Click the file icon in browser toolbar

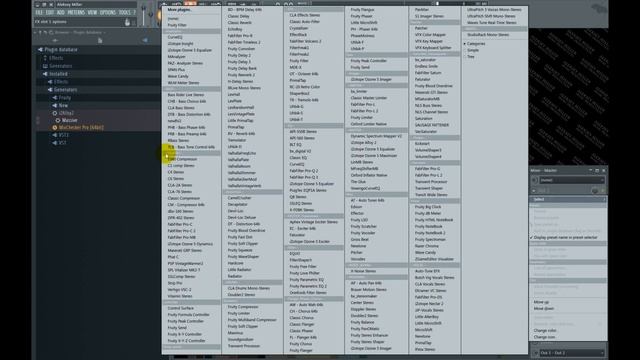100,40
